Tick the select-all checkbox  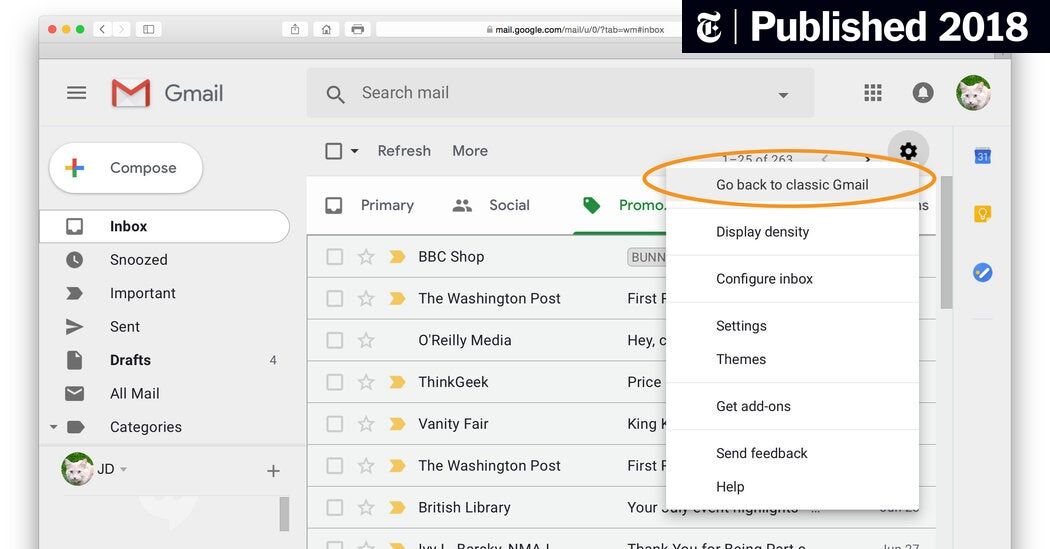coord(333,151)
